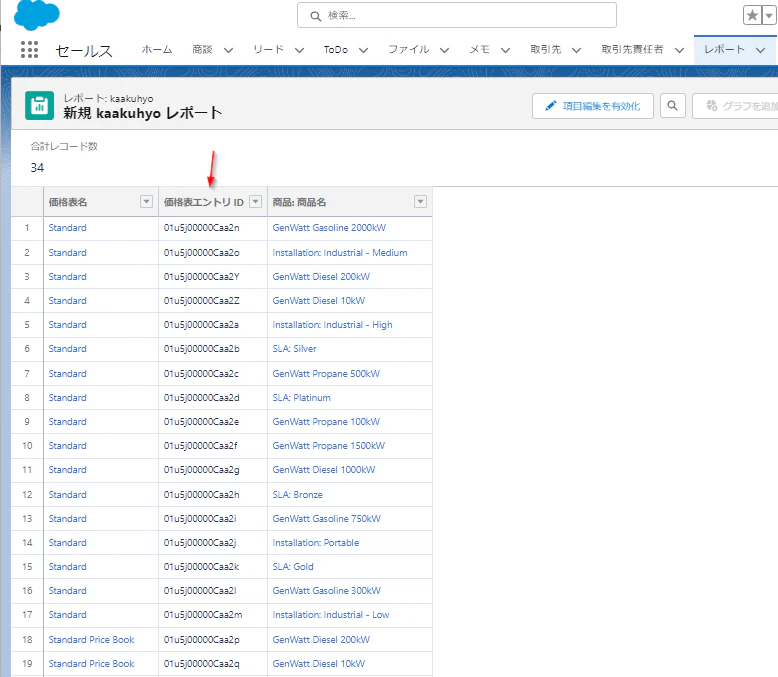778x677 pixels.
Task: Click the 価格表名 column header
Action: click(68, 202)
